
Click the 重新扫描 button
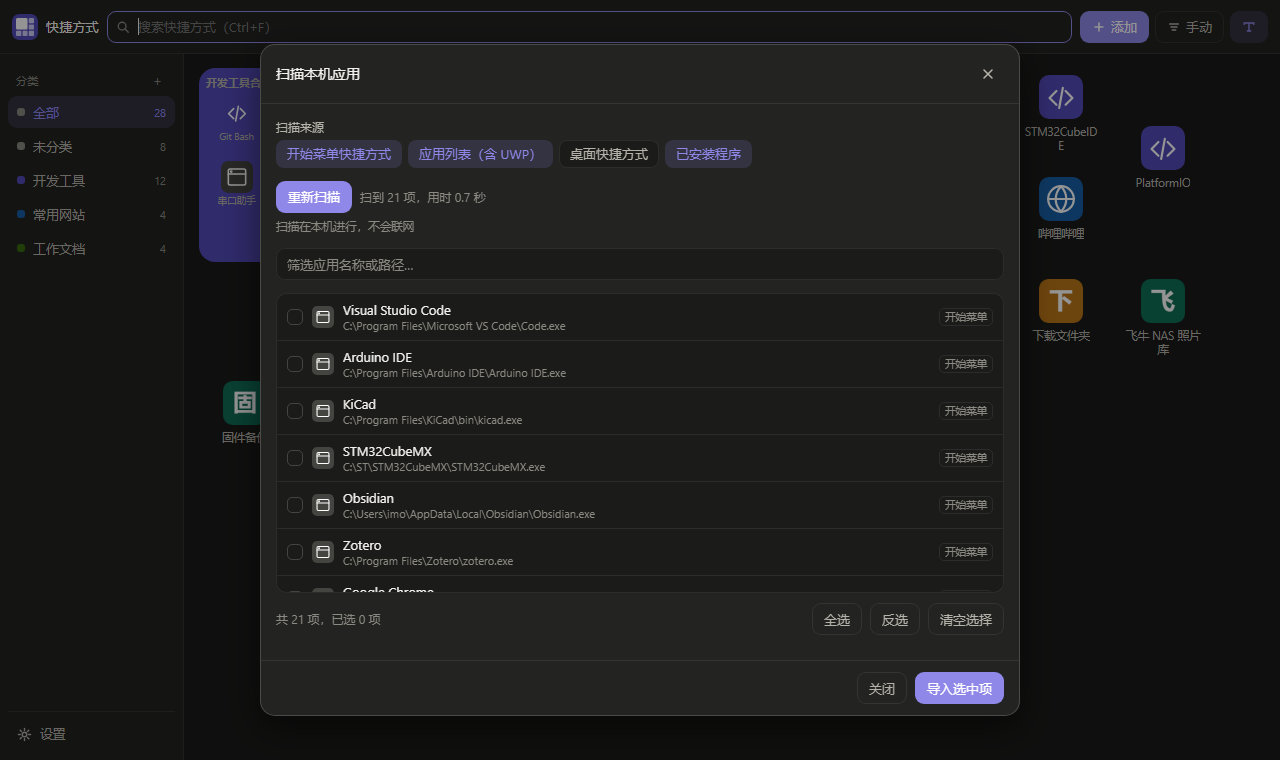point(314,197)
